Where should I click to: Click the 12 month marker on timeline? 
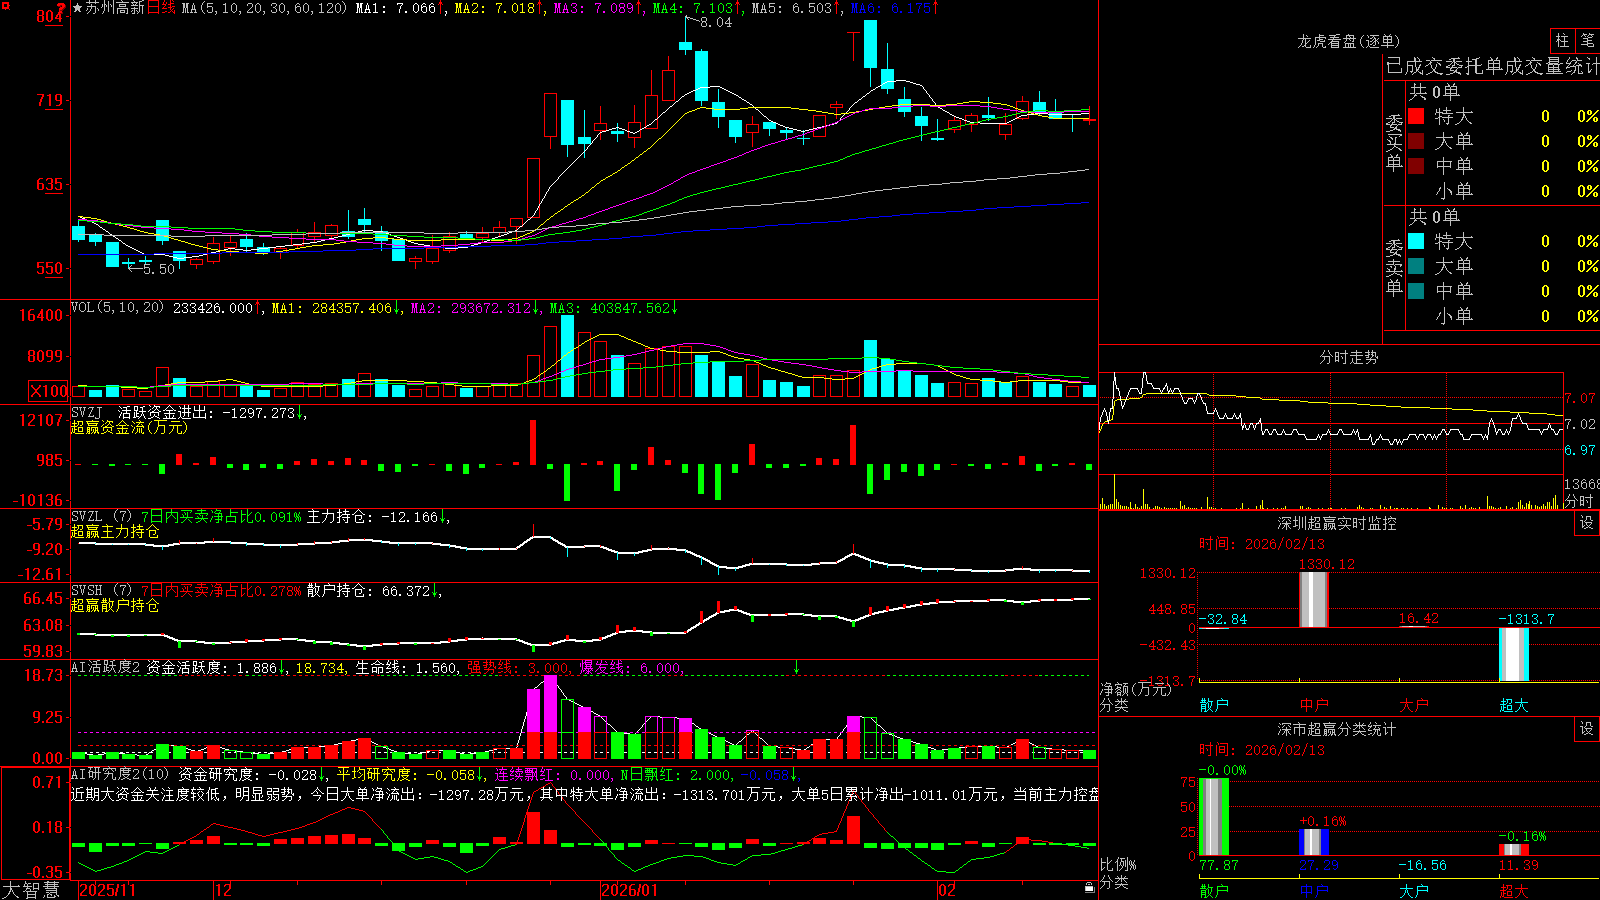tap(224, 890)
